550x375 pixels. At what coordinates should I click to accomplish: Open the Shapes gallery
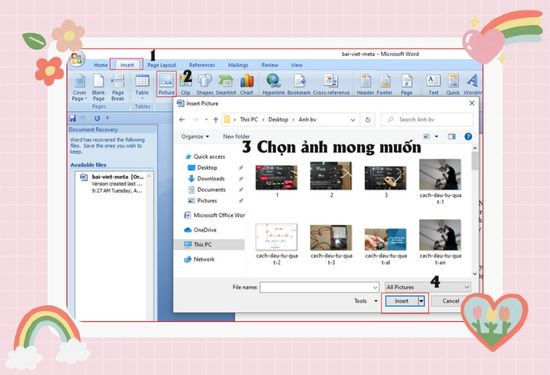click(205, 85)
